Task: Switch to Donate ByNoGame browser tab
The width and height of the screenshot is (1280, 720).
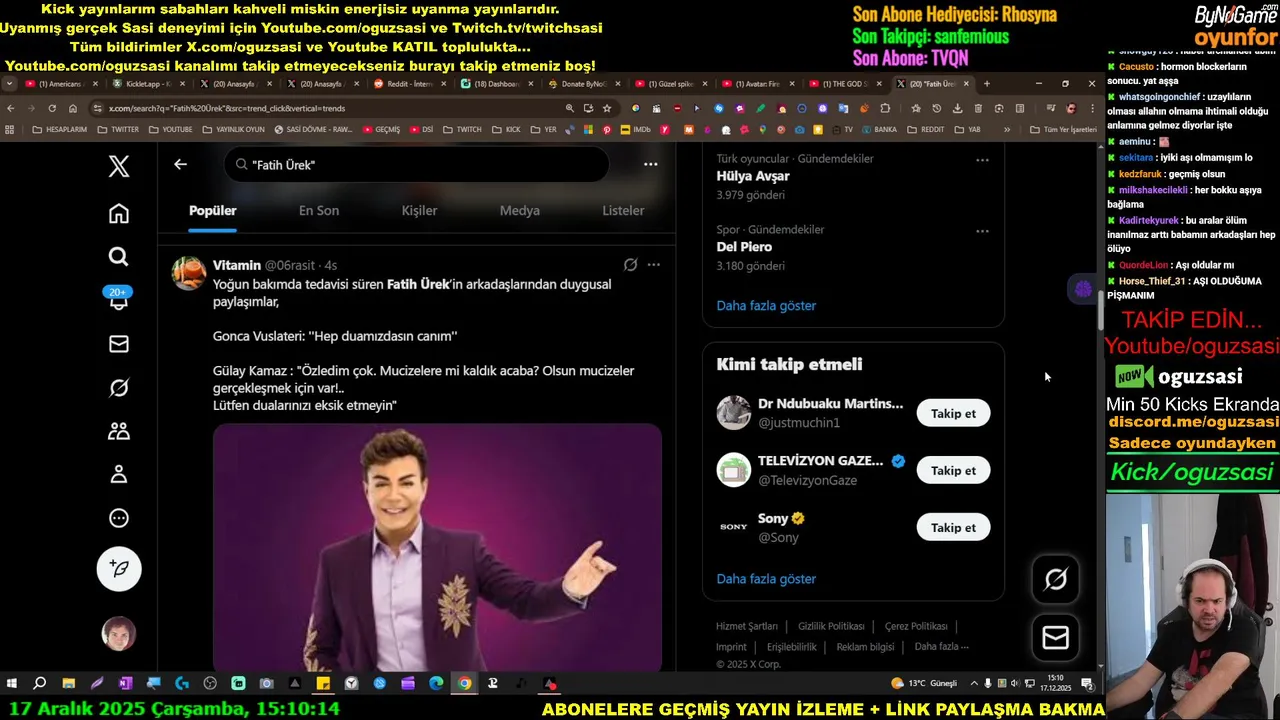Action: click(584, 84)
